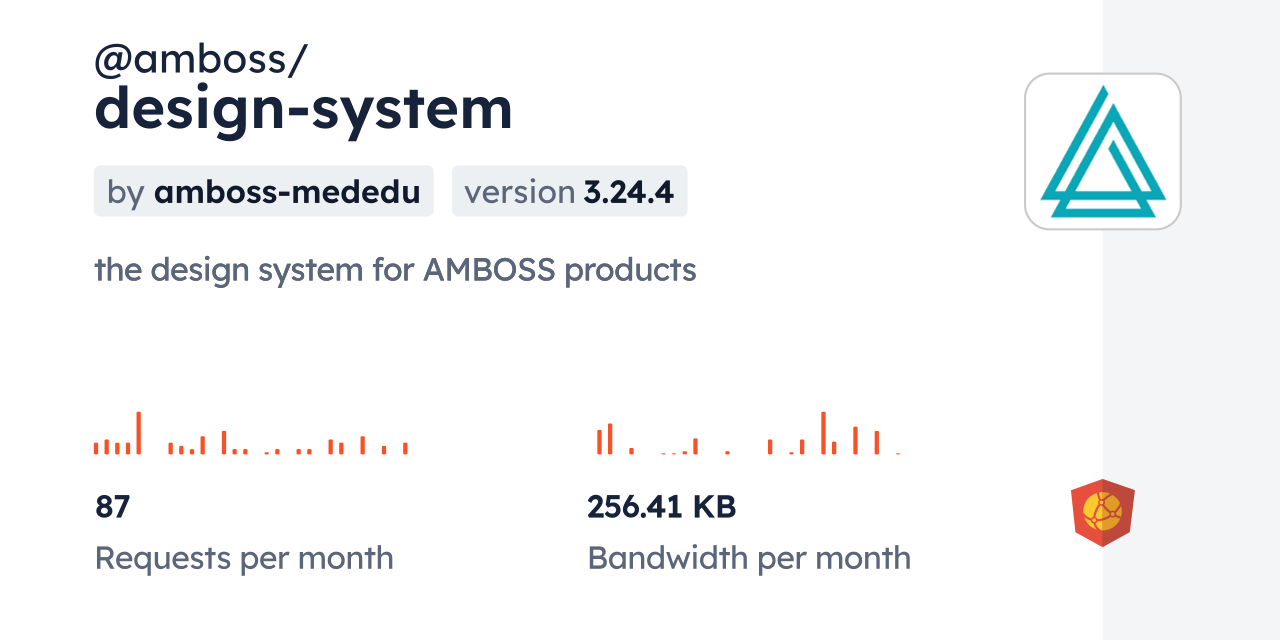Click the tallest bar in the requests chart
This screenshot has height=640, width=1280.
139,433
